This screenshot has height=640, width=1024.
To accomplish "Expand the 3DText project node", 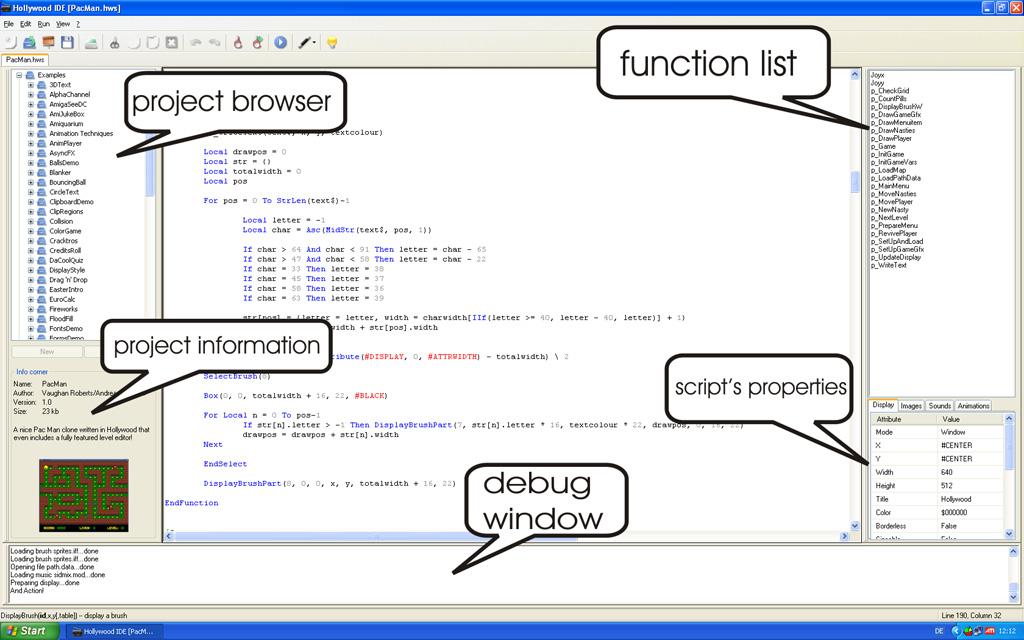I will coord(31,85).
